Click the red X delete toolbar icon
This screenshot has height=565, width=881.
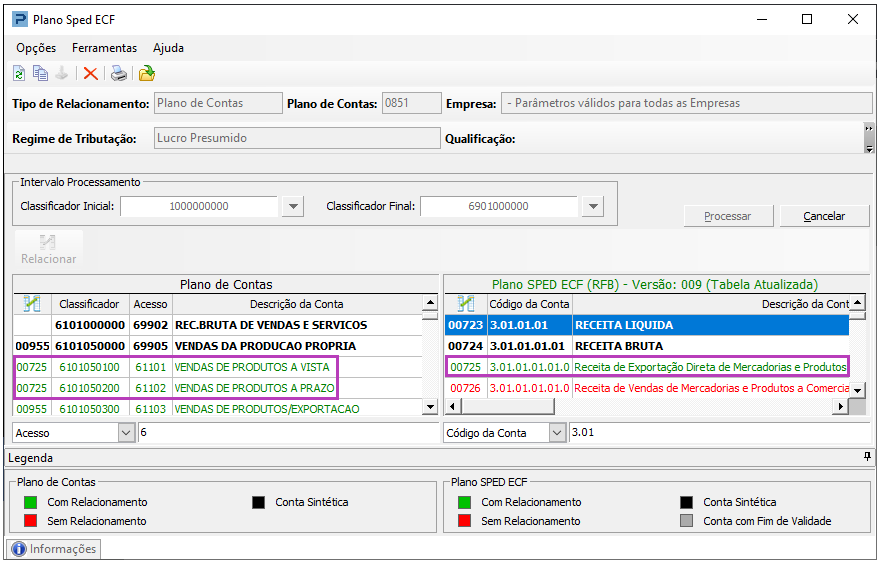coord(90,74)
